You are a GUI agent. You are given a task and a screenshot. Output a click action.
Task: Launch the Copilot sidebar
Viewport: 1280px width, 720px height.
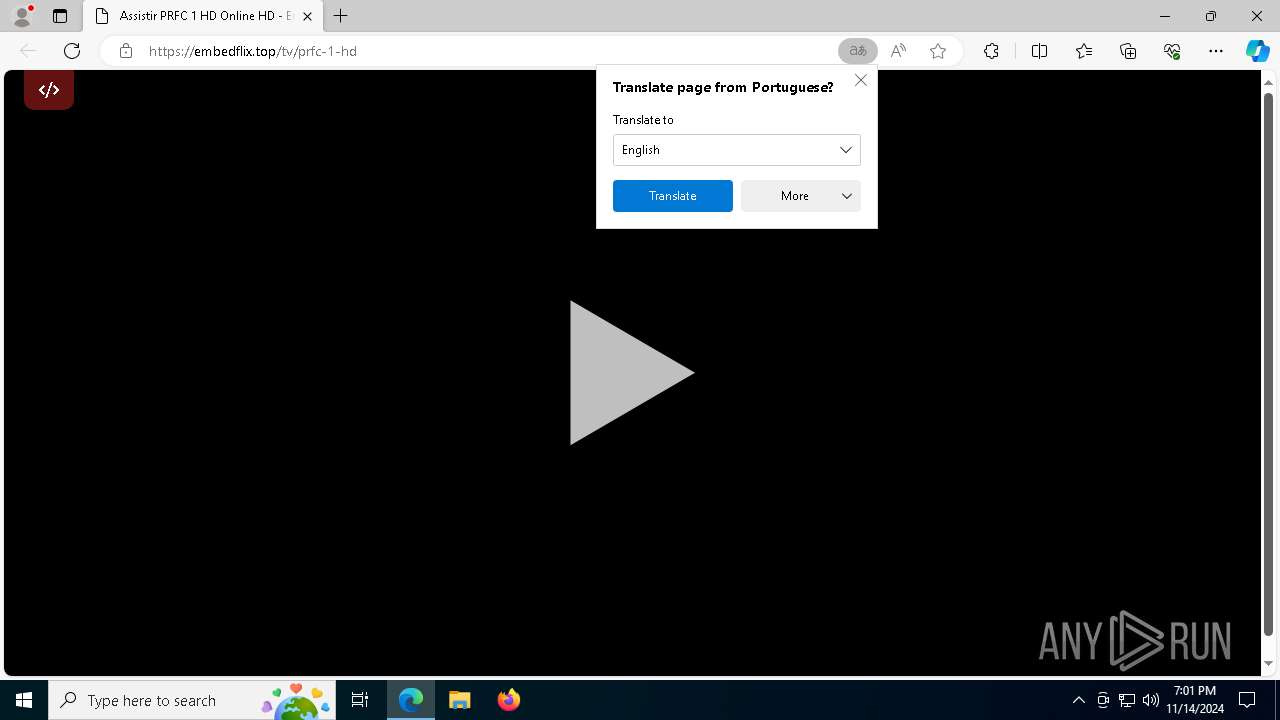1257,51
